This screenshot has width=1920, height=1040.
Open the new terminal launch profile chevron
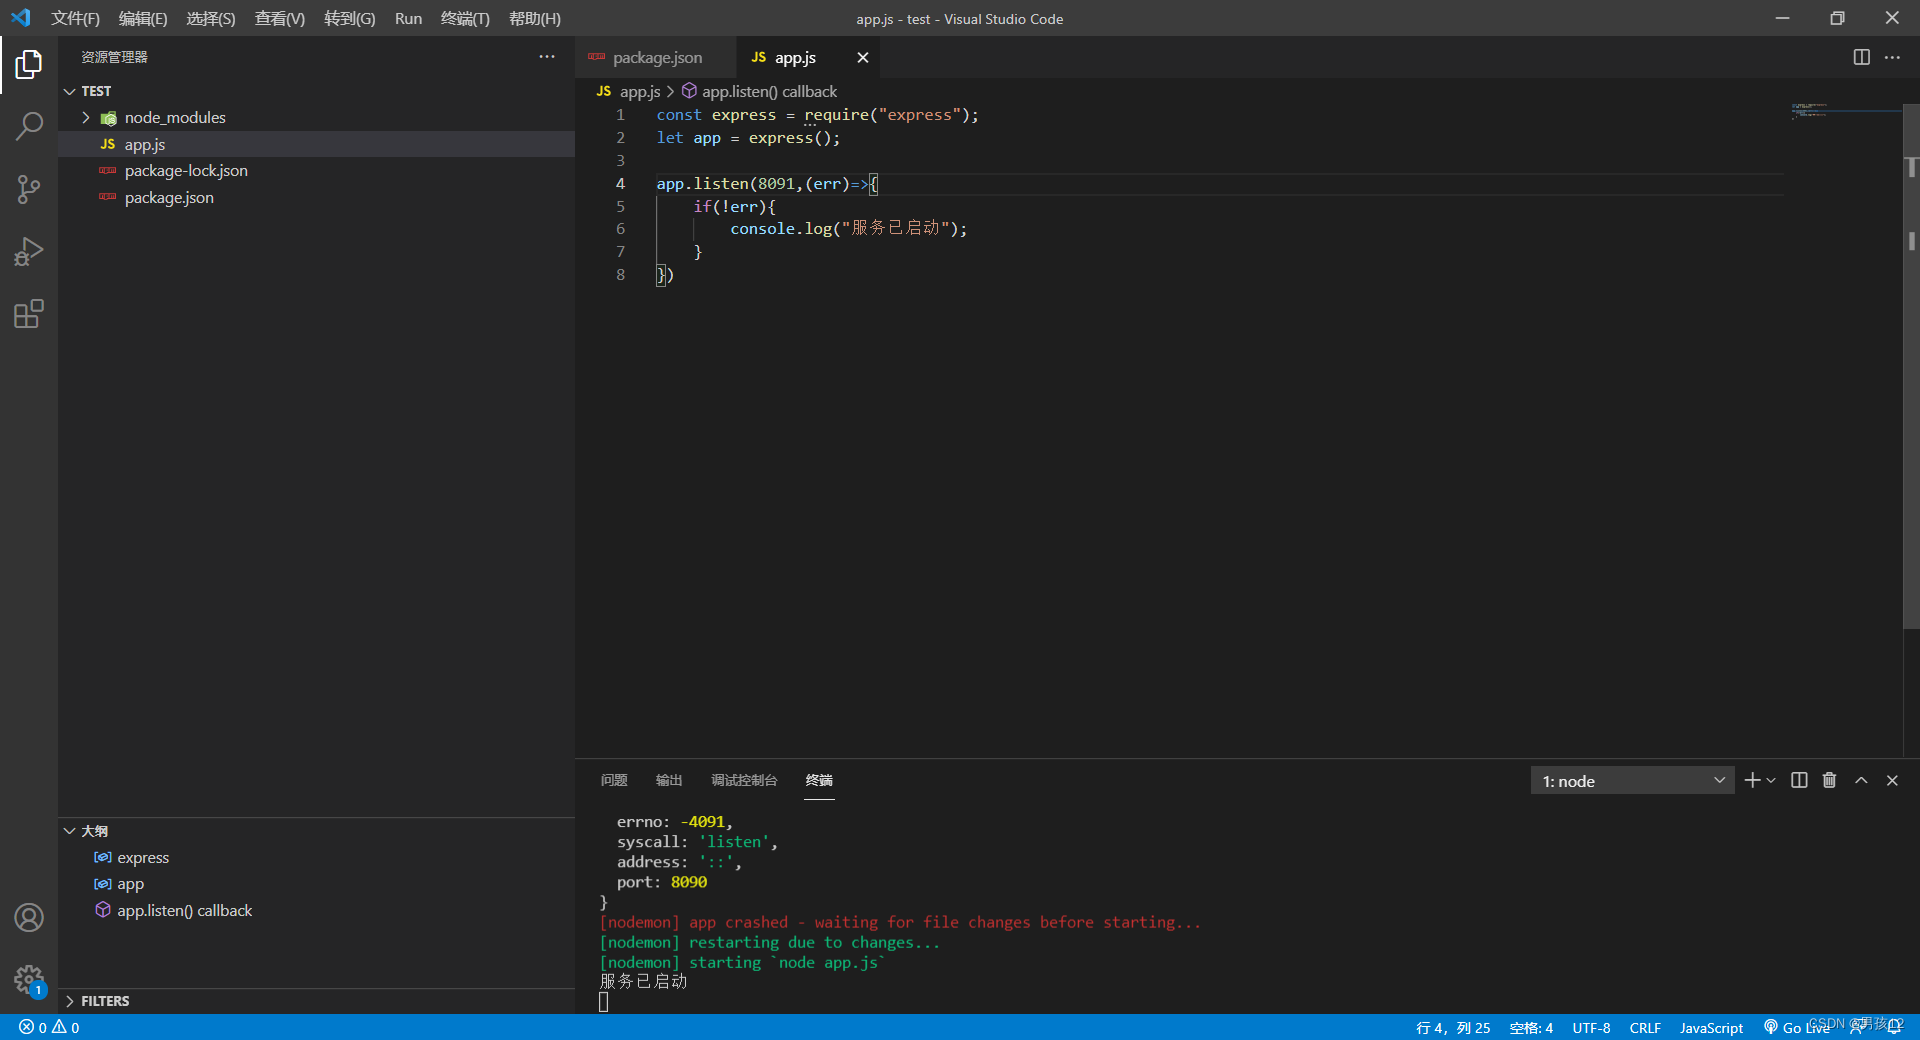(1771, 780)
